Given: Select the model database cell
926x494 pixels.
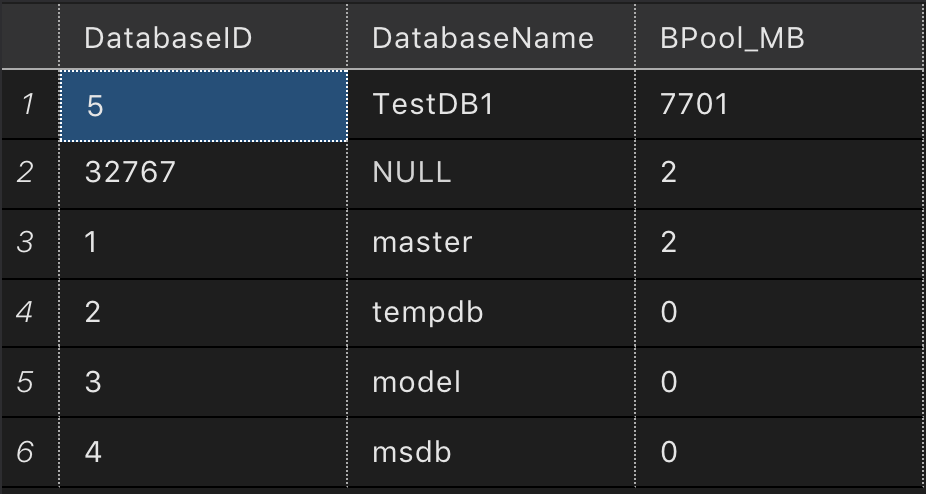Looking at the screenshot, I should (x=491, y=382).
